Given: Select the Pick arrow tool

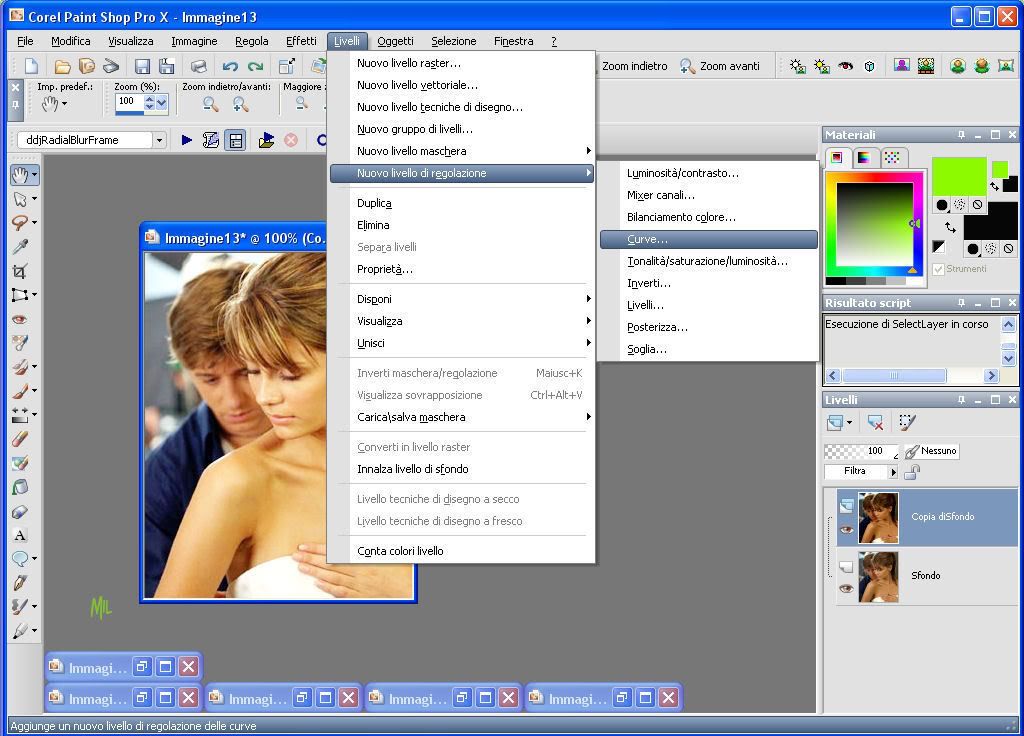Looking at the screenshot, I should (x=20, y=199).
